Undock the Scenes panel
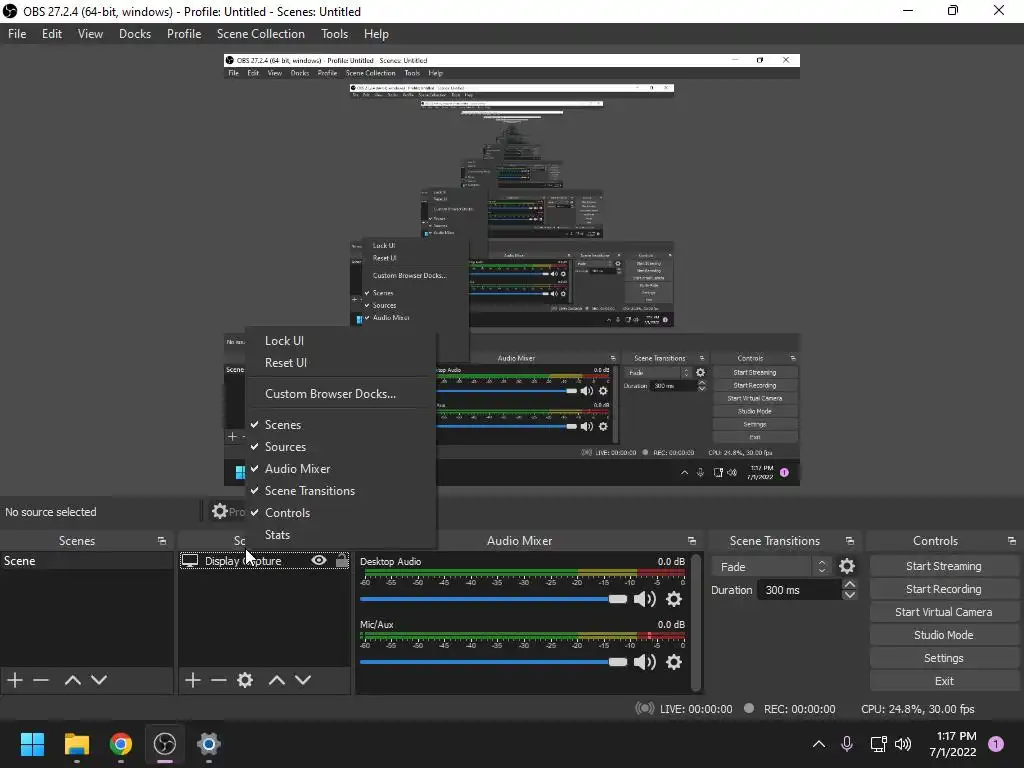The height and width of the screenshot is (768, 1024). (x=162, y=541)
